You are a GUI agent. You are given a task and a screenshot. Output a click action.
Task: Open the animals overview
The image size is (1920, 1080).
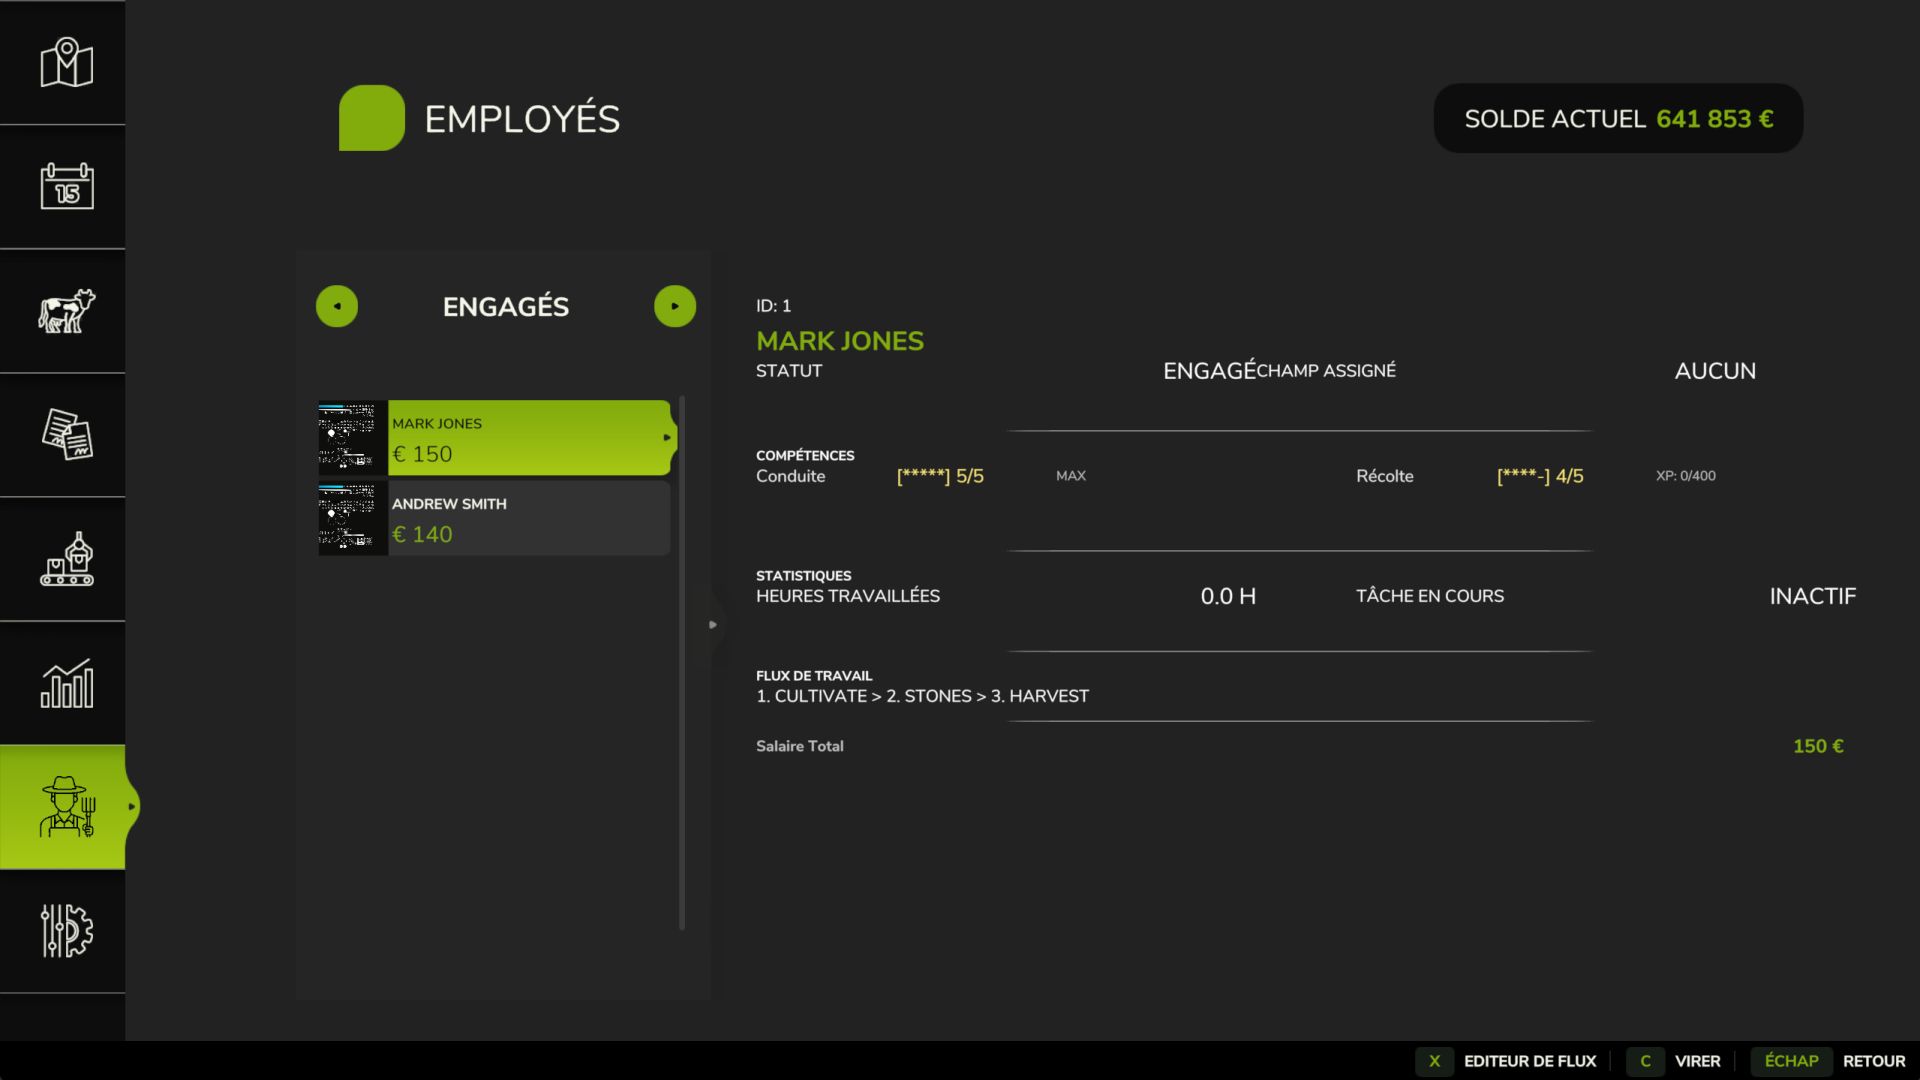click(63, 312)
